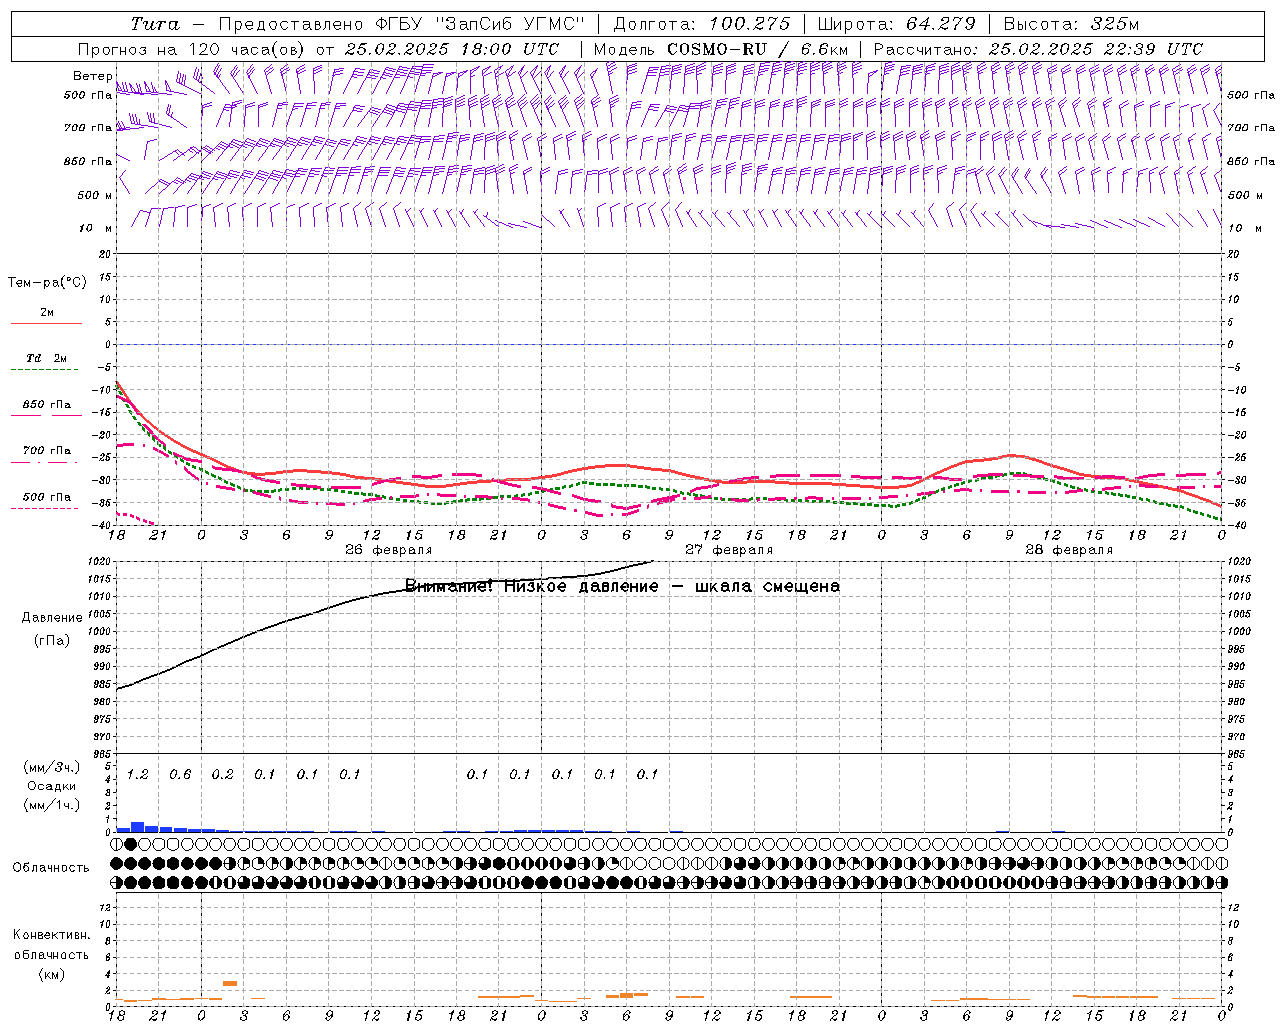Select "Прогноз на 120 часа(ов)" forecast text
The height and width of the screenshot is (1024, 1280).
[192, 49]
